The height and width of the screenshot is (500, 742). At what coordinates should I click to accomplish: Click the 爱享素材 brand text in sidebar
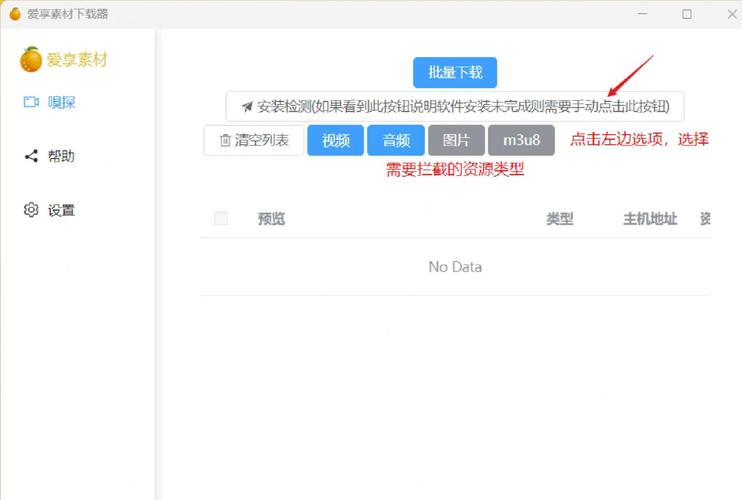click(77, 60)
